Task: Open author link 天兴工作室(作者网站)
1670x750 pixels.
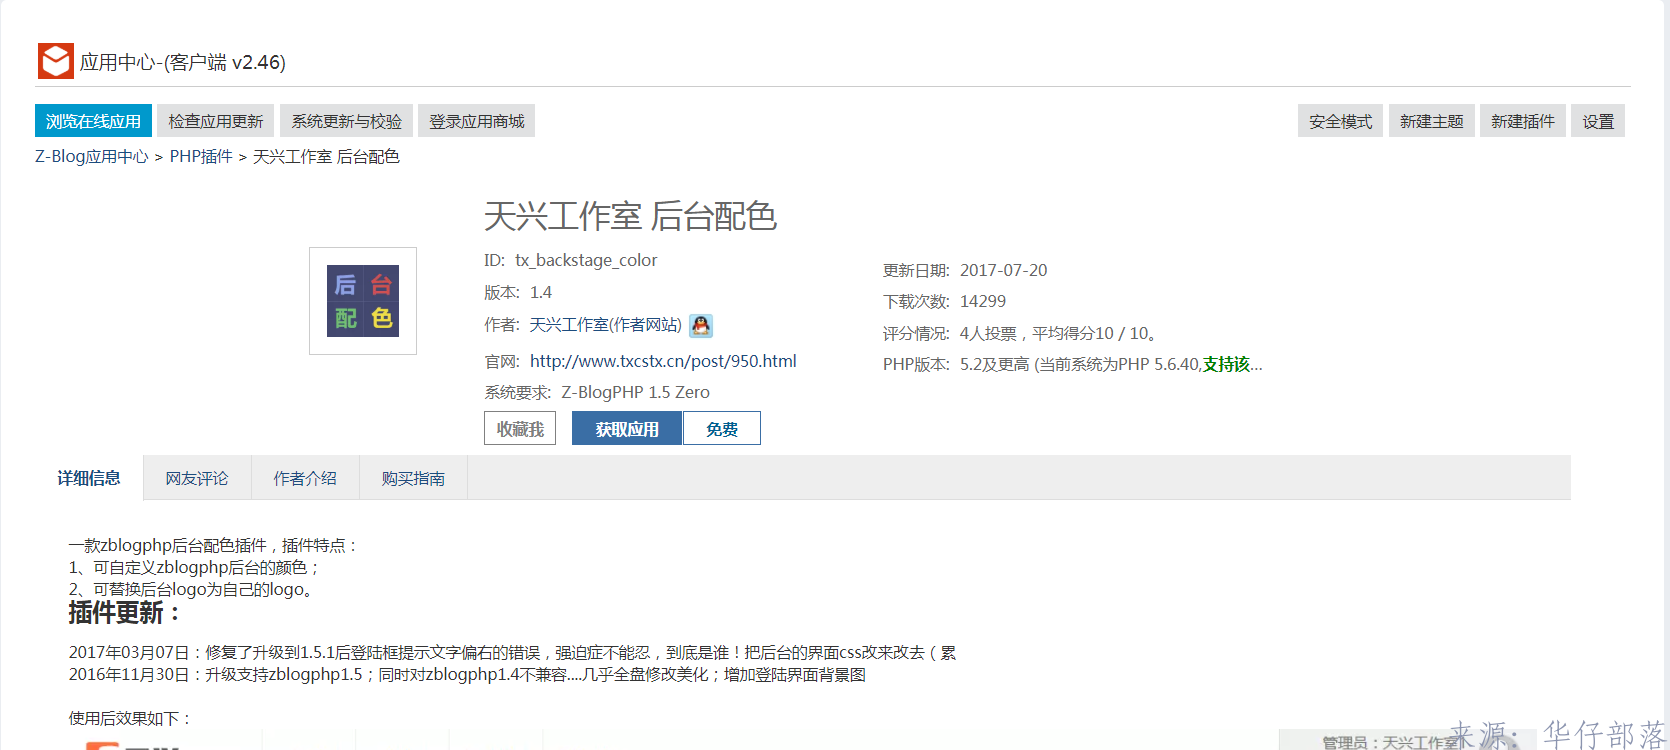Action: click(605, 325)
